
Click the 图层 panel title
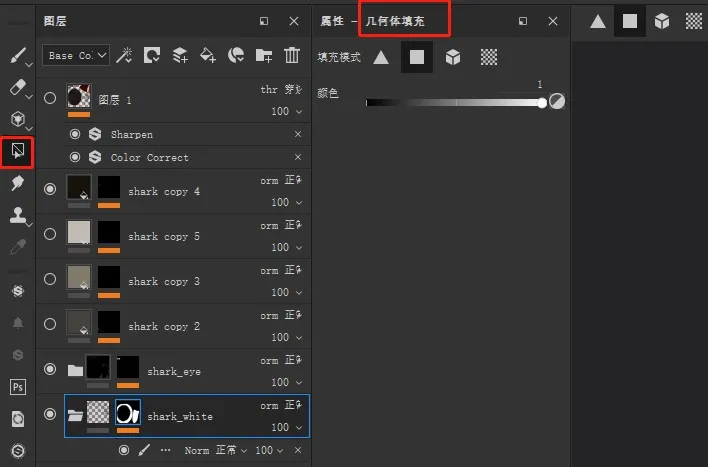(56, 21)
